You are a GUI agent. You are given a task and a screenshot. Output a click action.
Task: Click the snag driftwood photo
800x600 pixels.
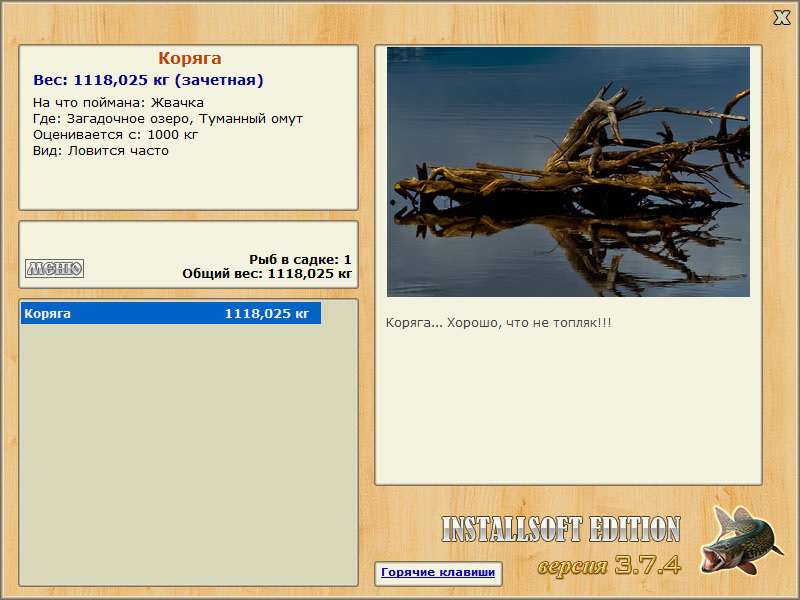tap(568, 172)
